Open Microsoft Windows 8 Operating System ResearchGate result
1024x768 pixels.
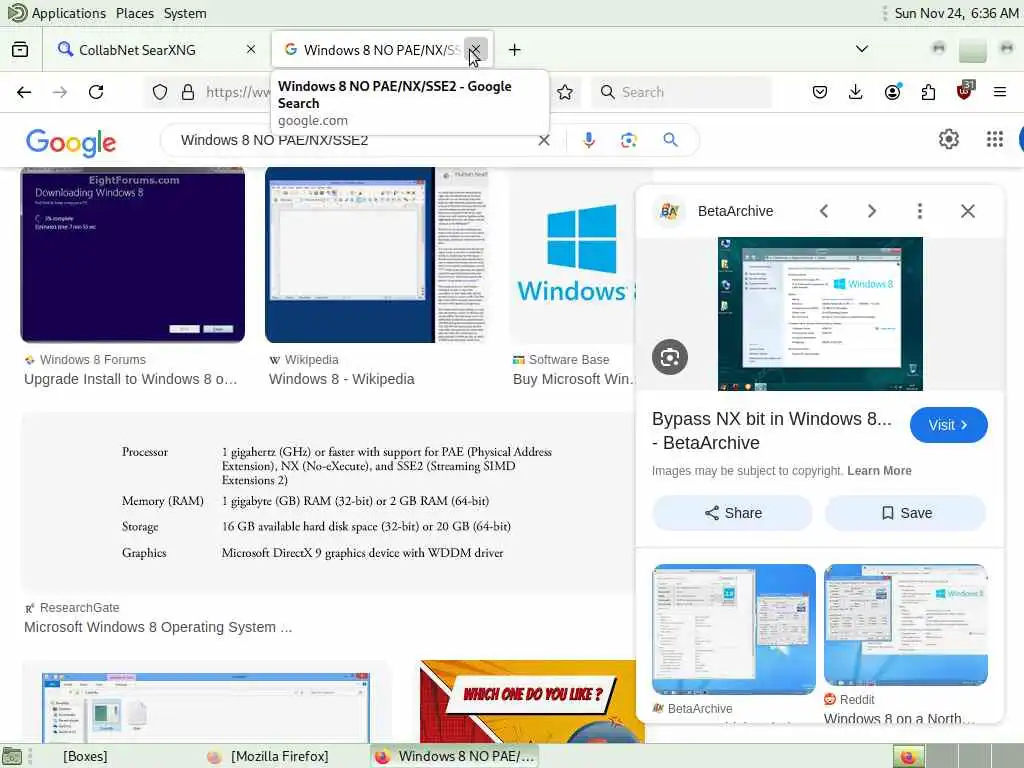158,627
